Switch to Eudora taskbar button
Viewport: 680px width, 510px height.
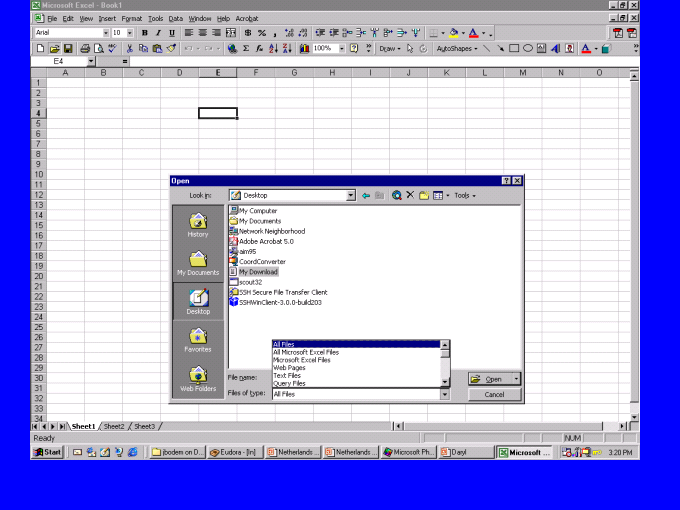tap(233, 452)
